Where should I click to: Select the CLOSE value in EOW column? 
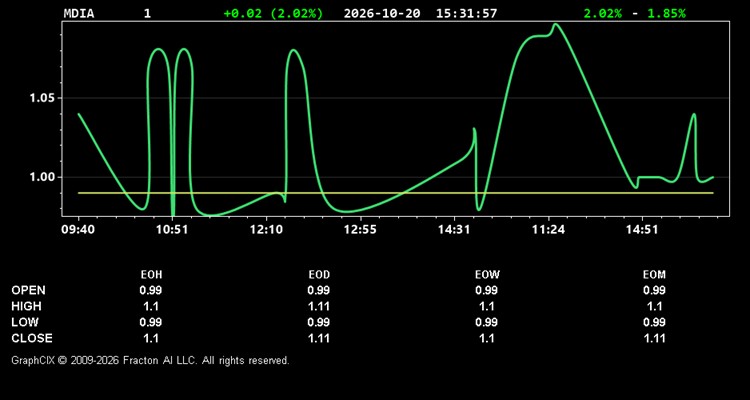point(487,338)
